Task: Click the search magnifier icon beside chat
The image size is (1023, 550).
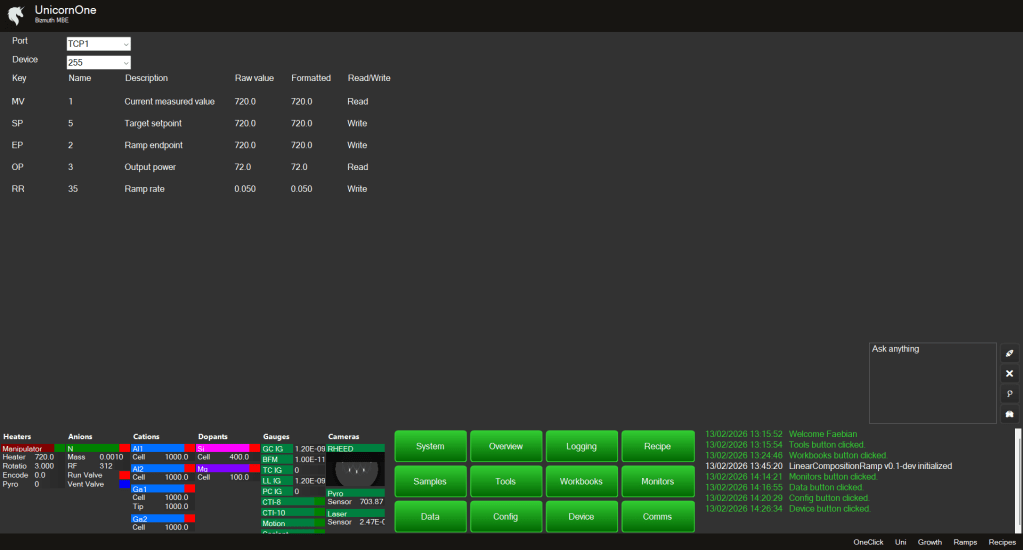Action: (x=1009, y=394)
